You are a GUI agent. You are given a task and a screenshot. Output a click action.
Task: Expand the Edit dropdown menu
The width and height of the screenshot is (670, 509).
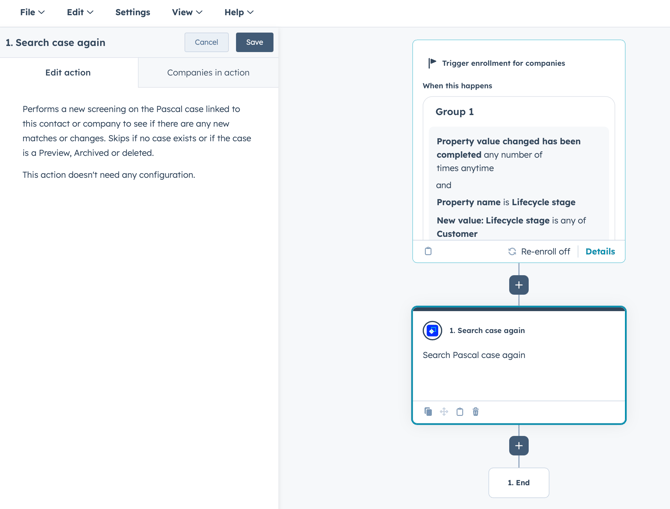pos(80,13)
